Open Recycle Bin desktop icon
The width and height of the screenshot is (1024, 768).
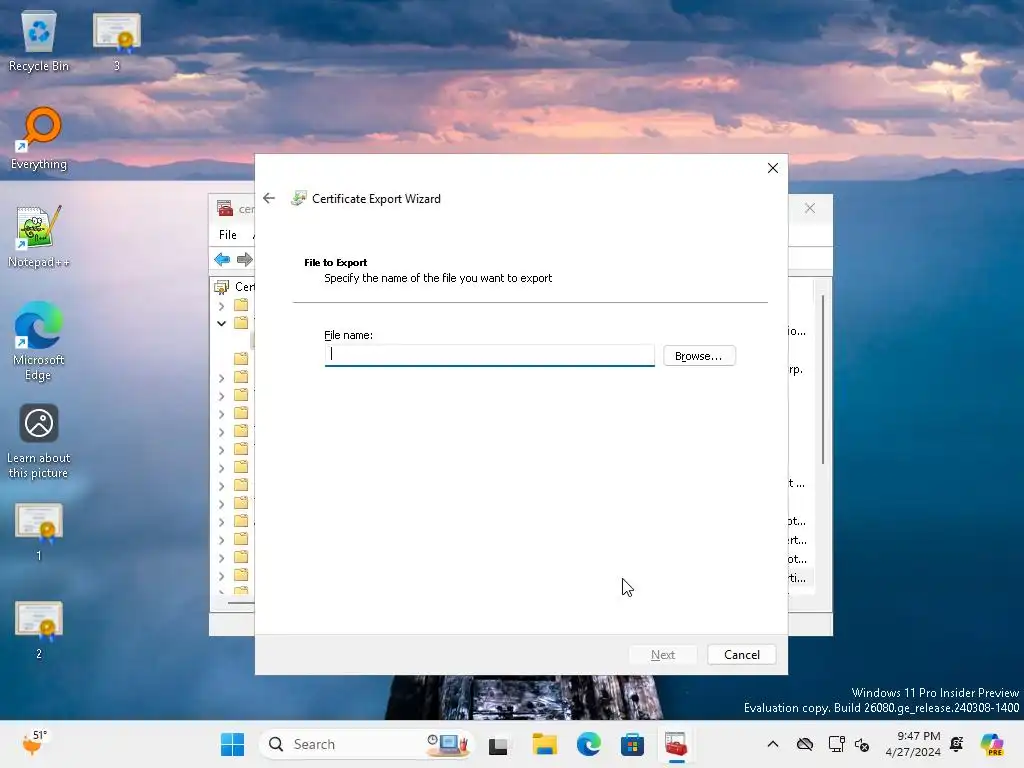point(39,40)
